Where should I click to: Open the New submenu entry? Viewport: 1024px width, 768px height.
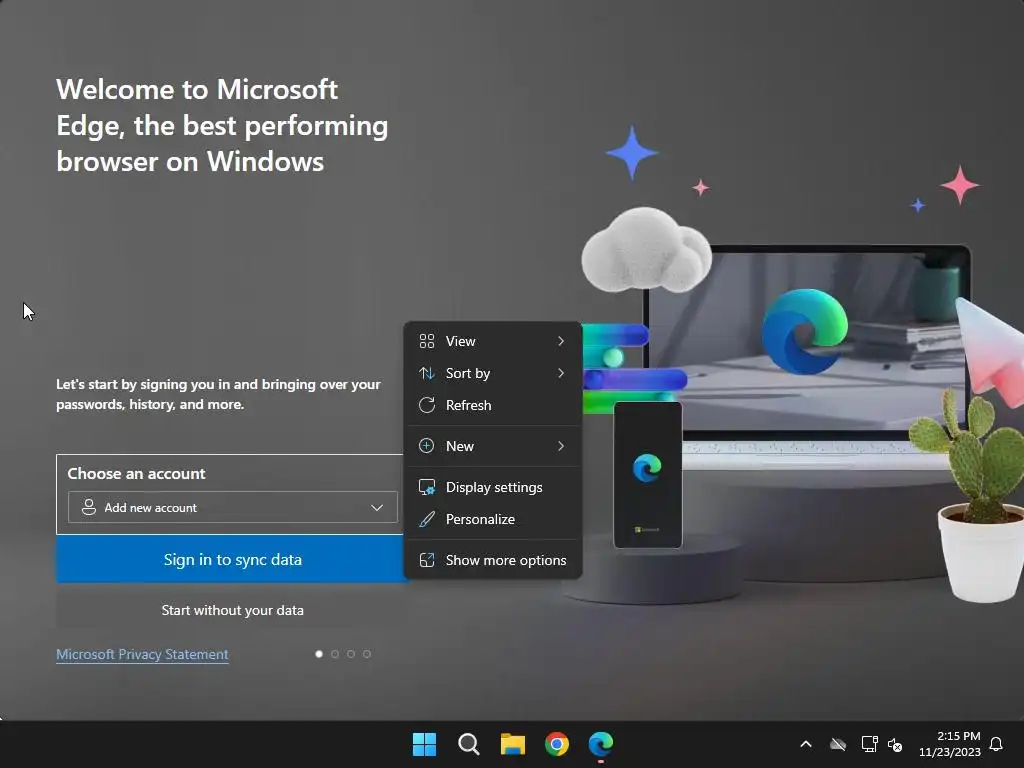[x=492, y=446]
